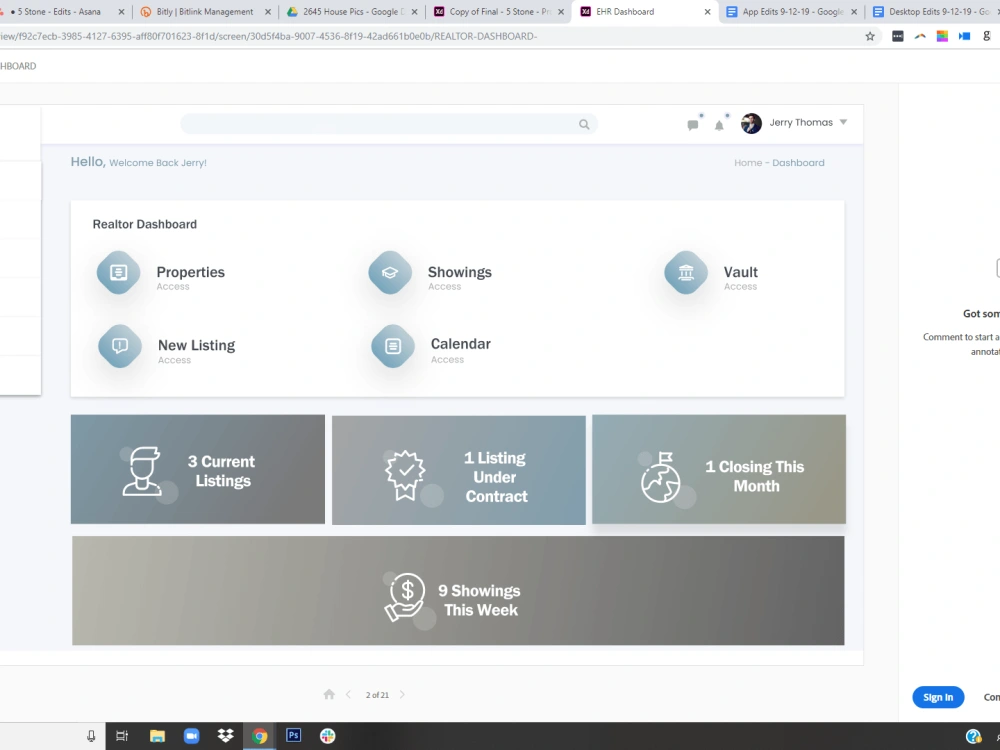Image resolution: width=1000 pixels, height=750 pixels.
Task: Bookmark this page with the star icon
Action: click(x=870, y=34)
